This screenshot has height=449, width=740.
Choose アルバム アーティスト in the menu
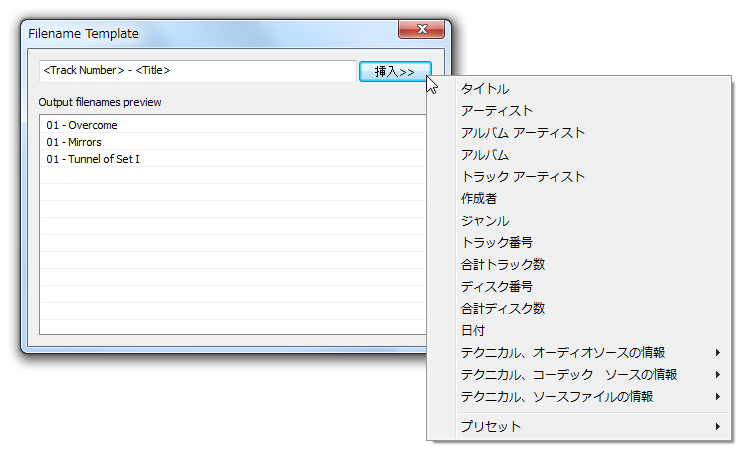[579, 133]
